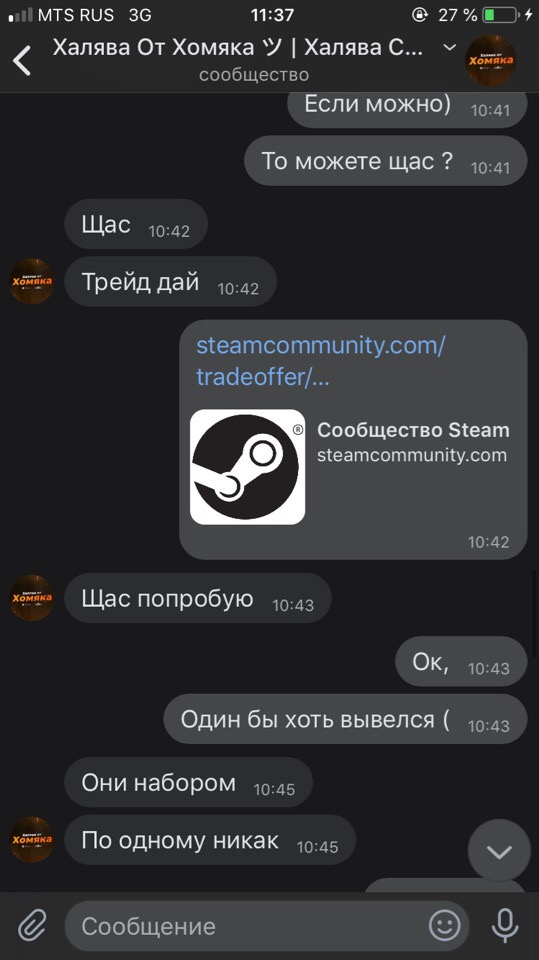Open Халява От Хомяка community title
This screenshot has width=539, height=960.
click(x=238, y=48)
